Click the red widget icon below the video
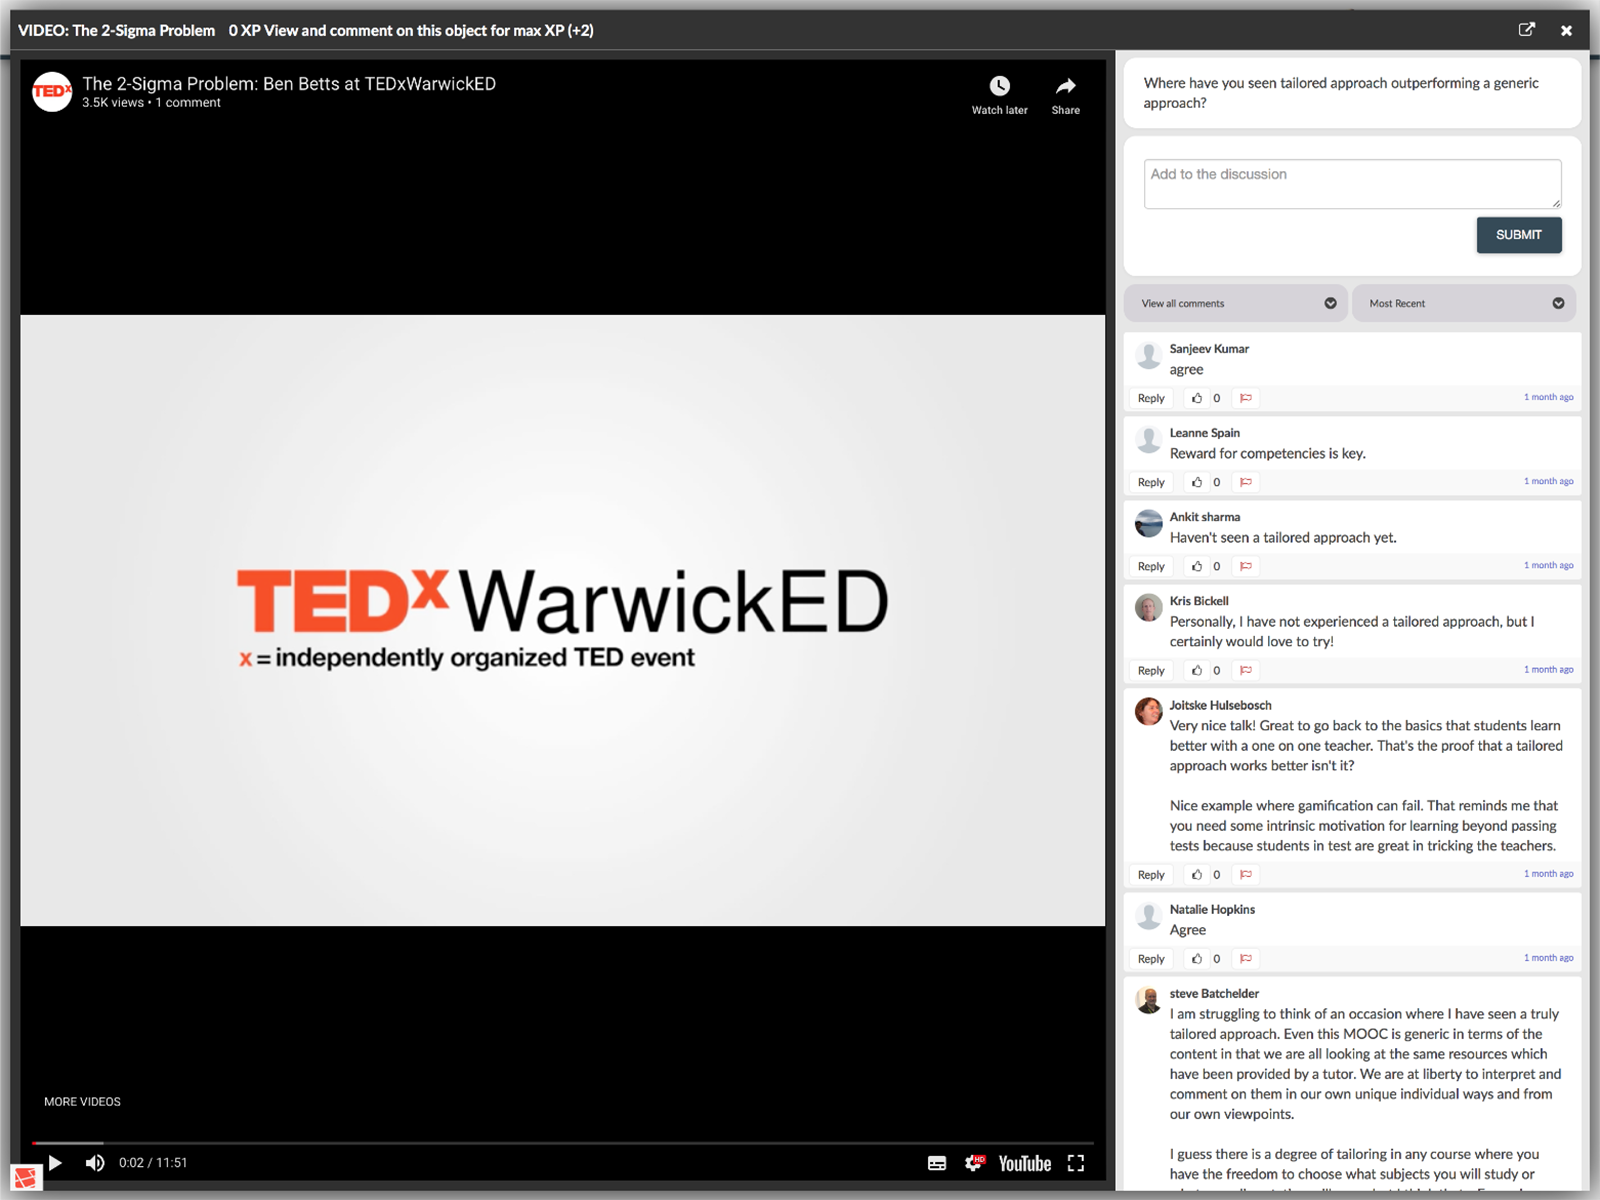The width and height of the screenshot is (1600, 1200). point(25,1178)
